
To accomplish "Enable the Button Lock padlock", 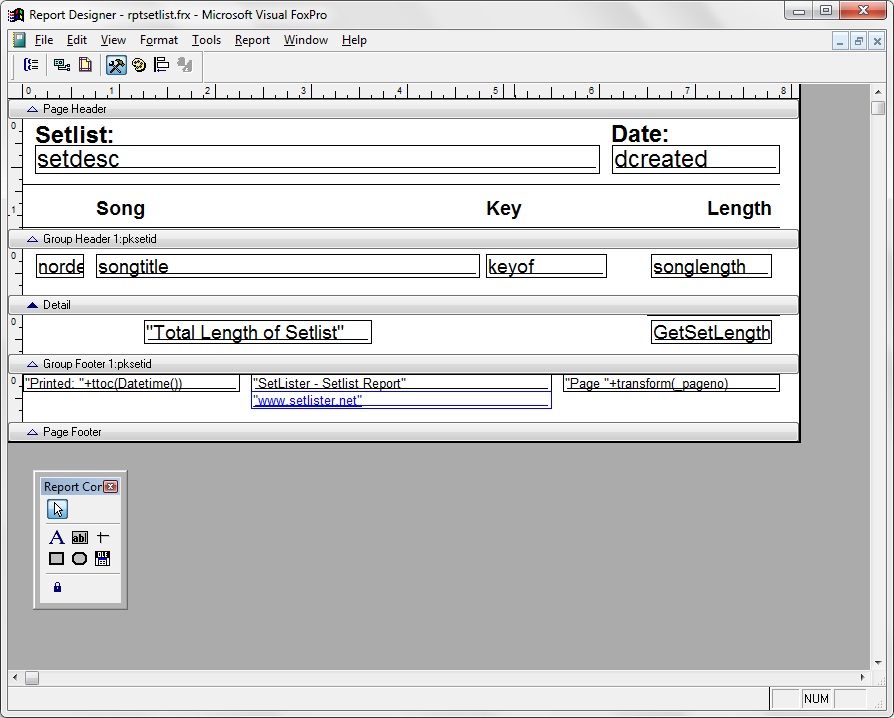I will tap(57, 587).
